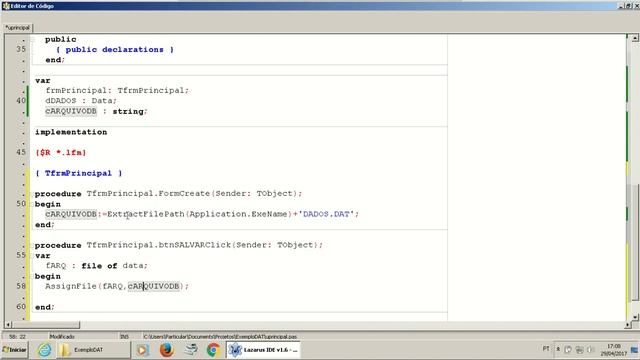Click the 'DADOS.DAT' string literal
640x360 pixels.
tap(326, 214)
